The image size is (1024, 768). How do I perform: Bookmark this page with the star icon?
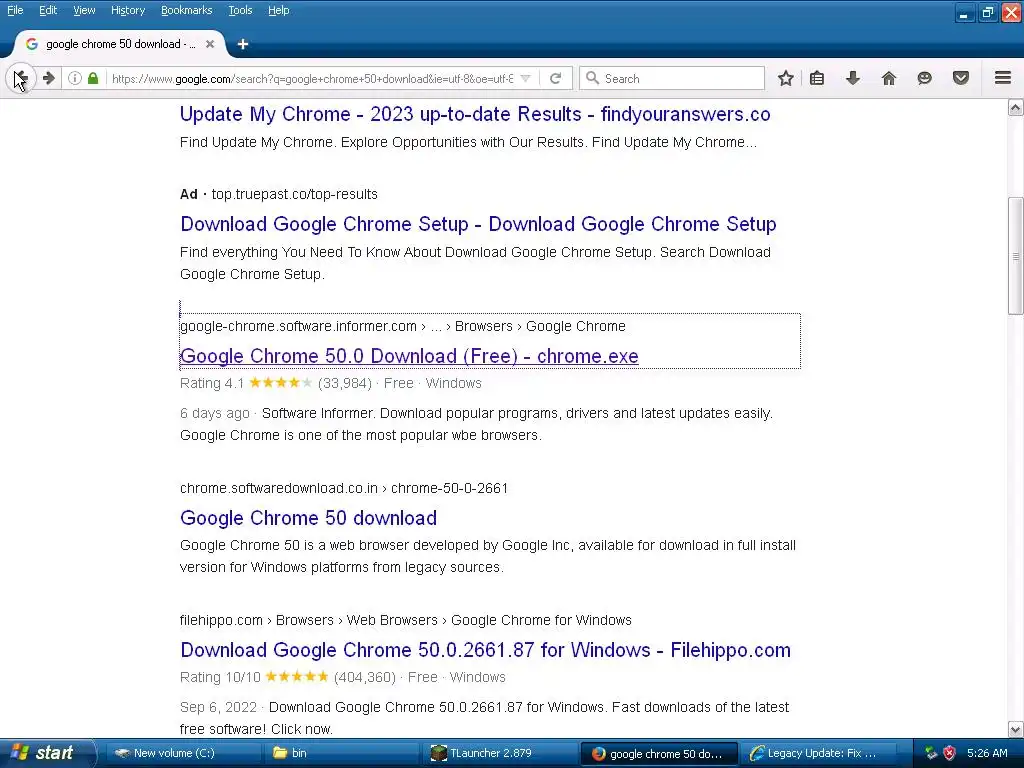(786, 78)
